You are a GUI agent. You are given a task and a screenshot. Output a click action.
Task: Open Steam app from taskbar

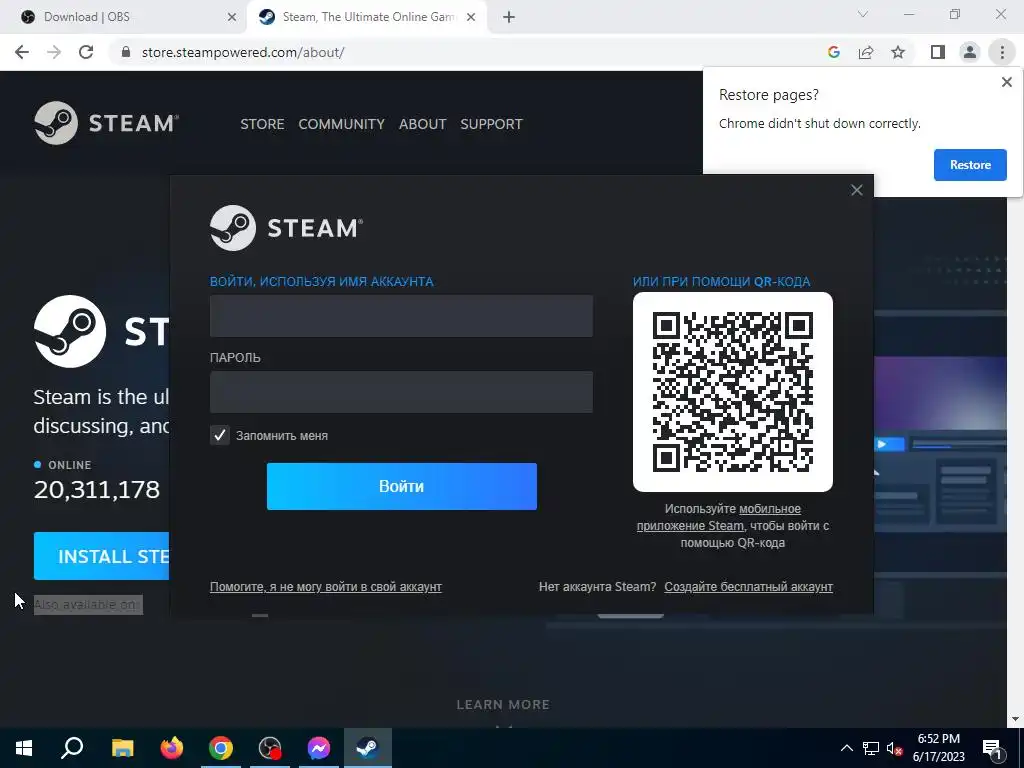[x=368, y=748]
